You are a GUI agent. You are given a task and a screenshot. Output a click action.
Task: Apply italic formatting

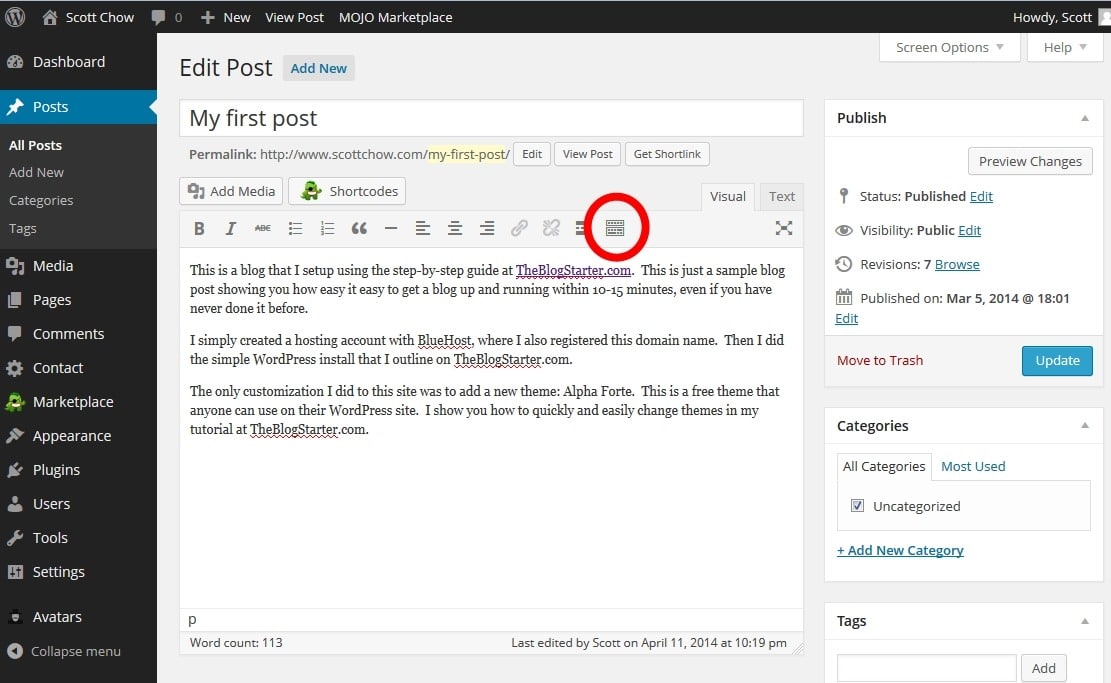point(231,228)
